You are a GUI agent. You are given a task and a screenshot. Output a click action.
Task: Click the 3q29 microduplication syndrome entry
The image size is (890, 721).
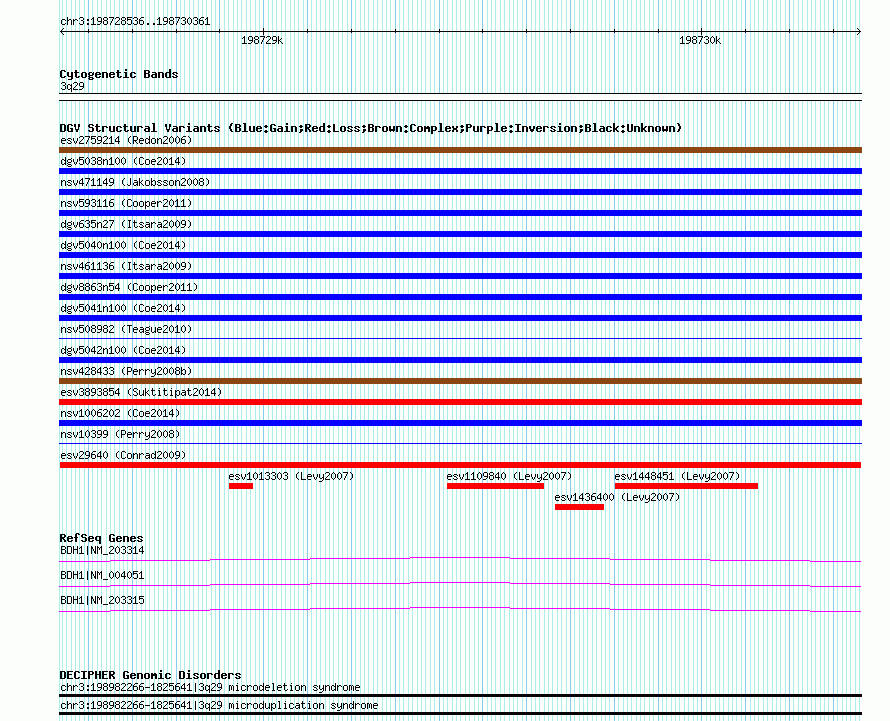coord(219,706)
